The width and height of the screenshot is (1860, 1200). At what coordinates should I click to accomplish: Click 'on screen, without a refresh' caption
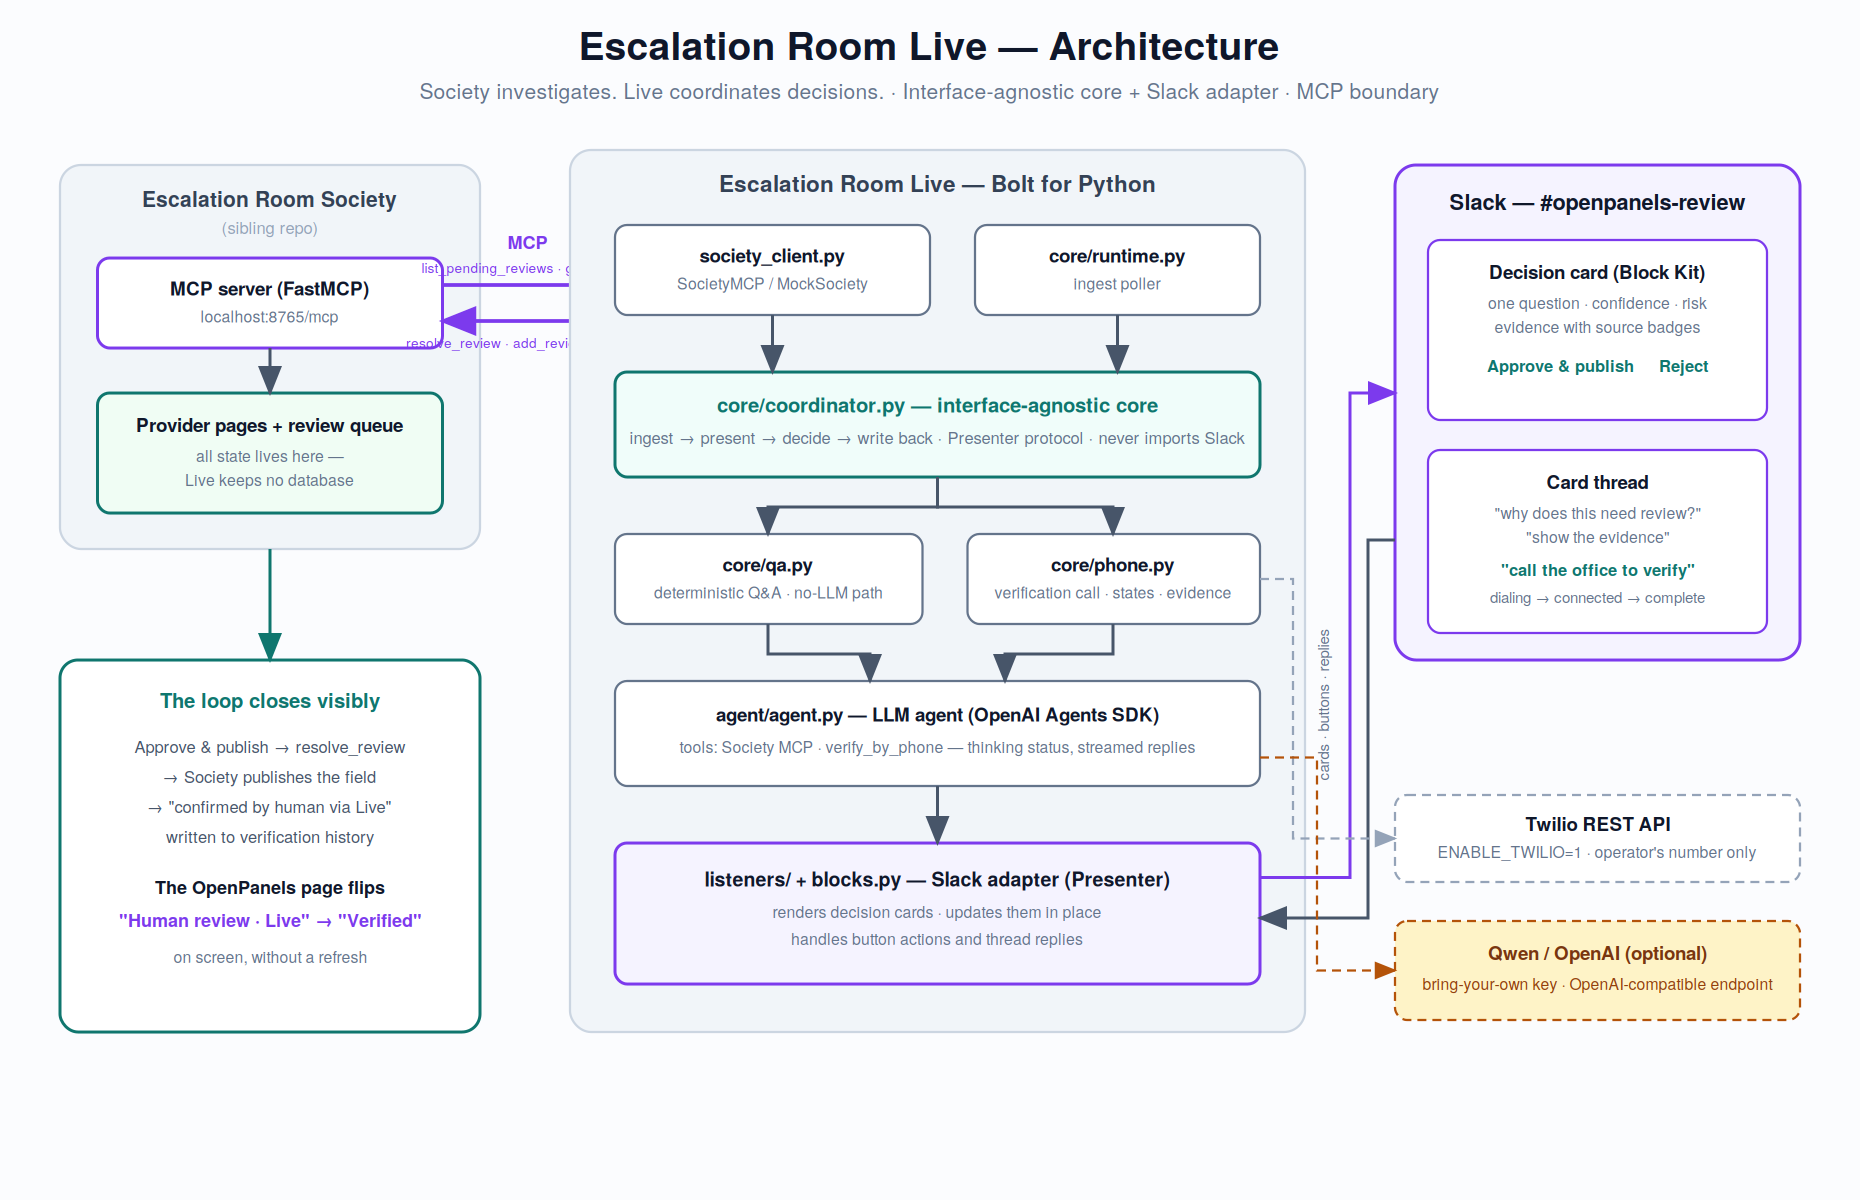(270, 957)
